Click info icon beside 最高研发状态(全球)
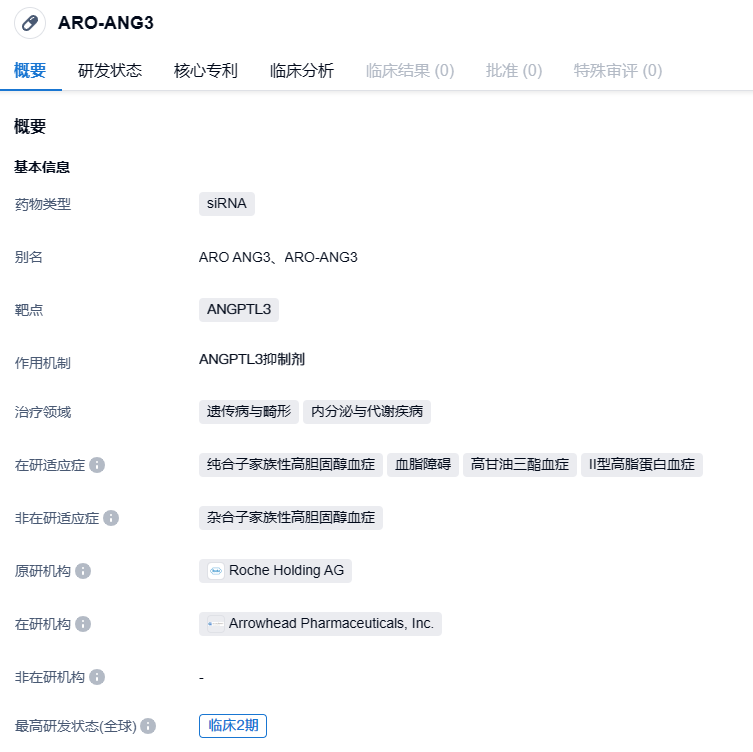Viewport: 753px width, 752px height. pos(148,726)
